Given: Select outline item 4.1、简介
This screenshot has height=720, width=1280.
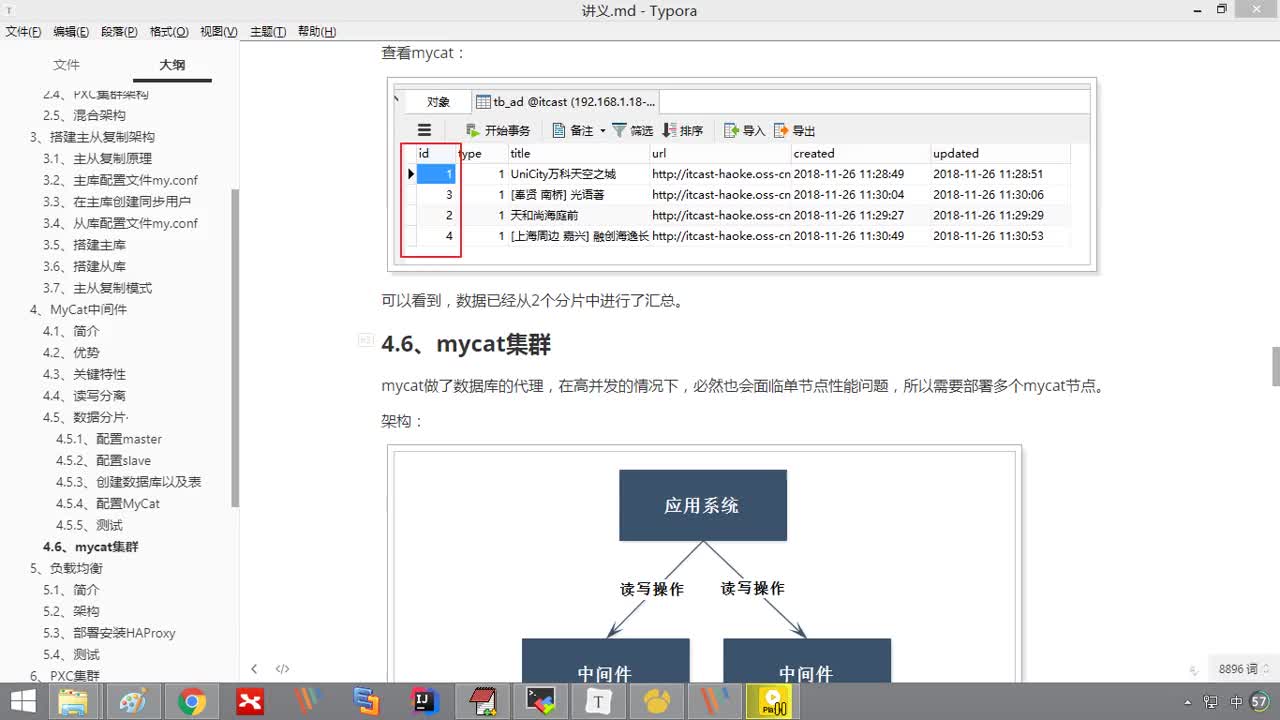Looking at the screenshot, I should point(71,331).
